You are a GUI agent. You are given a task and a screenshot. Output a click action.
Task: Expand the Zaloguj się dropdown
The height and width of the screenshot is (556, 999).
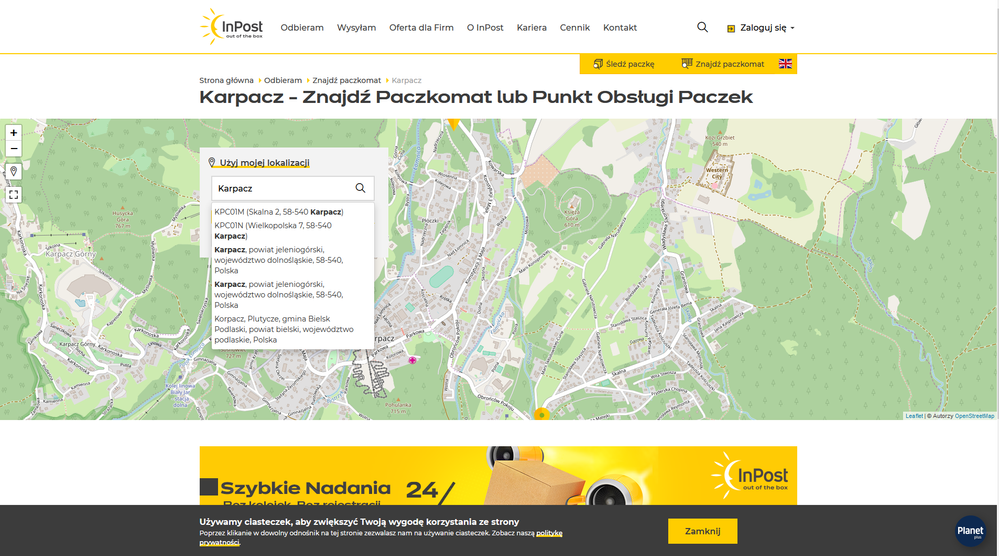click(761, 28)
